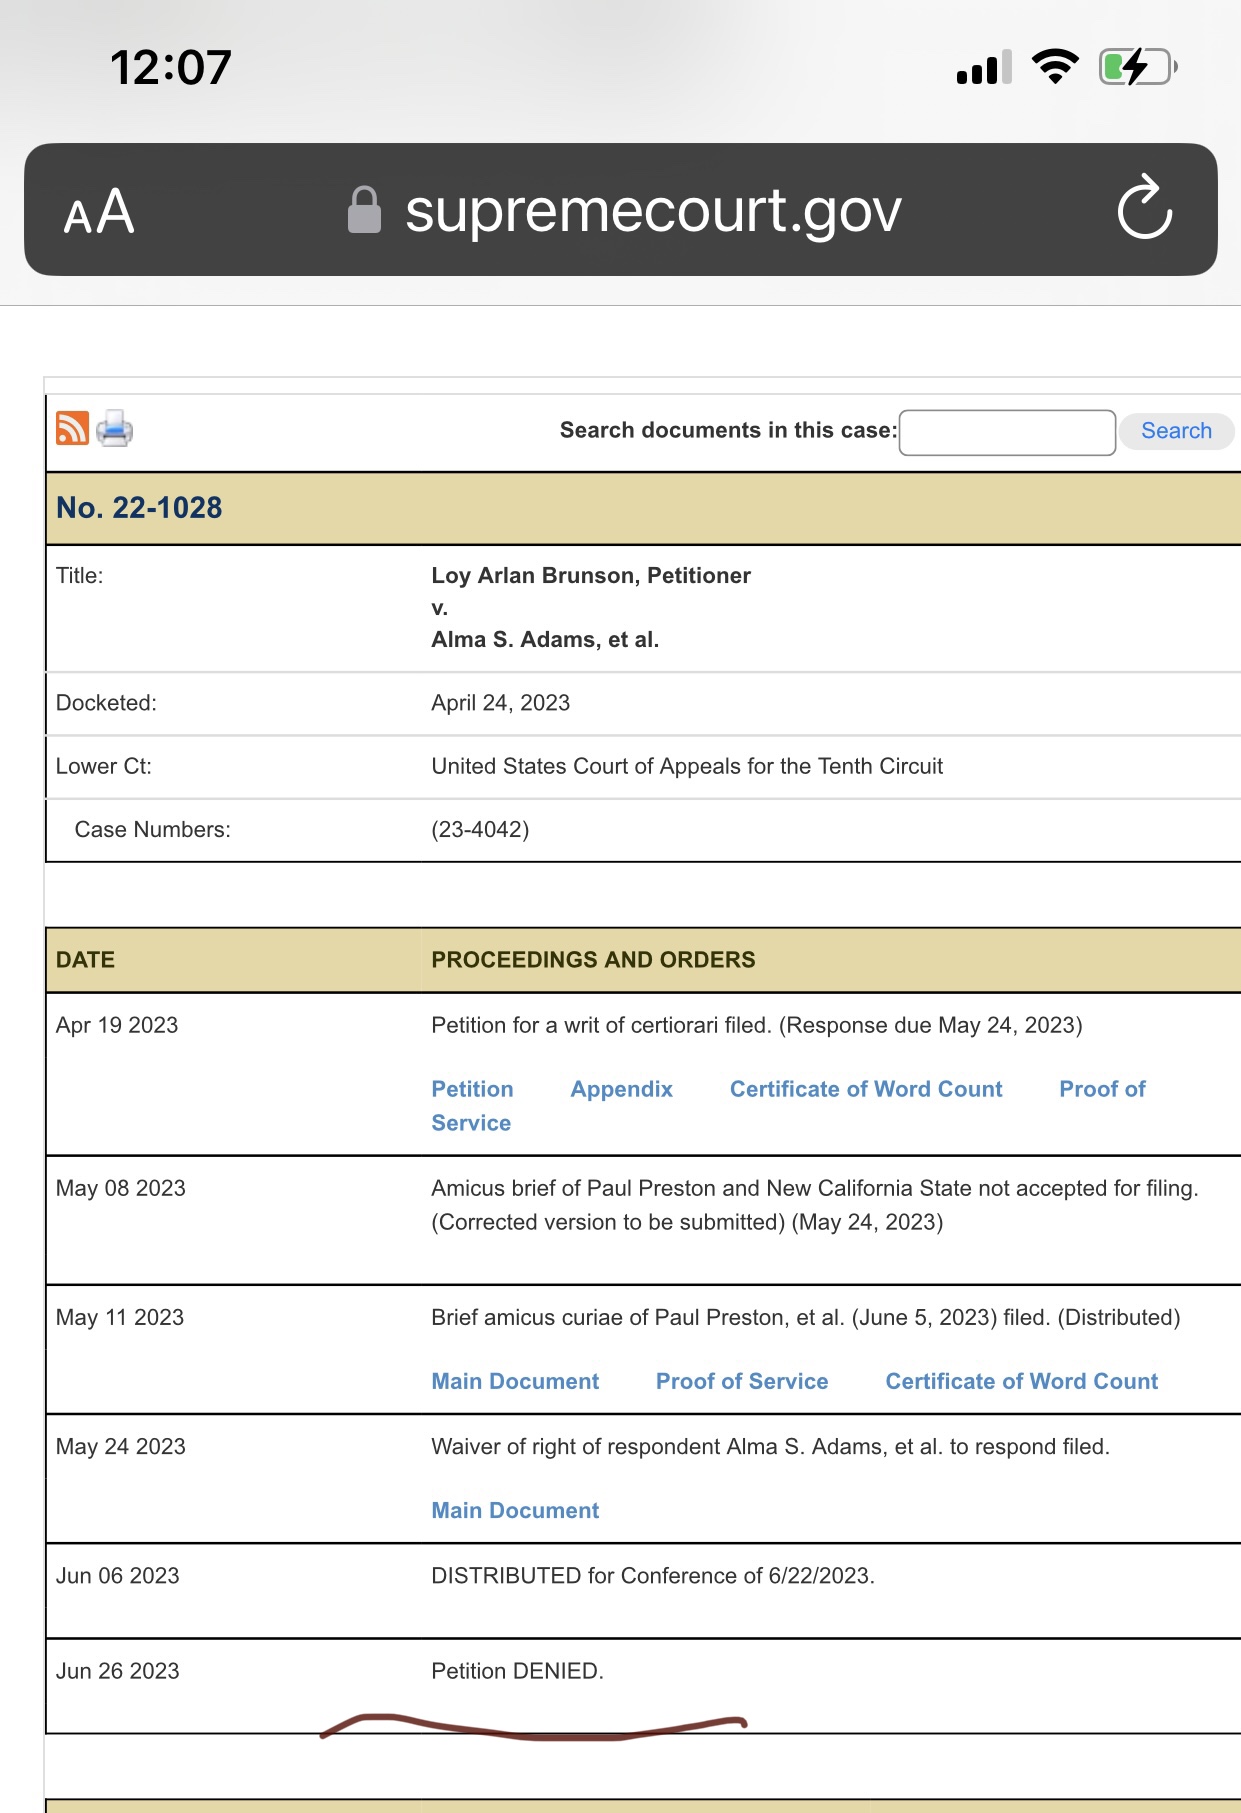Tap the Wi-Fi status icon

[x=1054, y=67]
